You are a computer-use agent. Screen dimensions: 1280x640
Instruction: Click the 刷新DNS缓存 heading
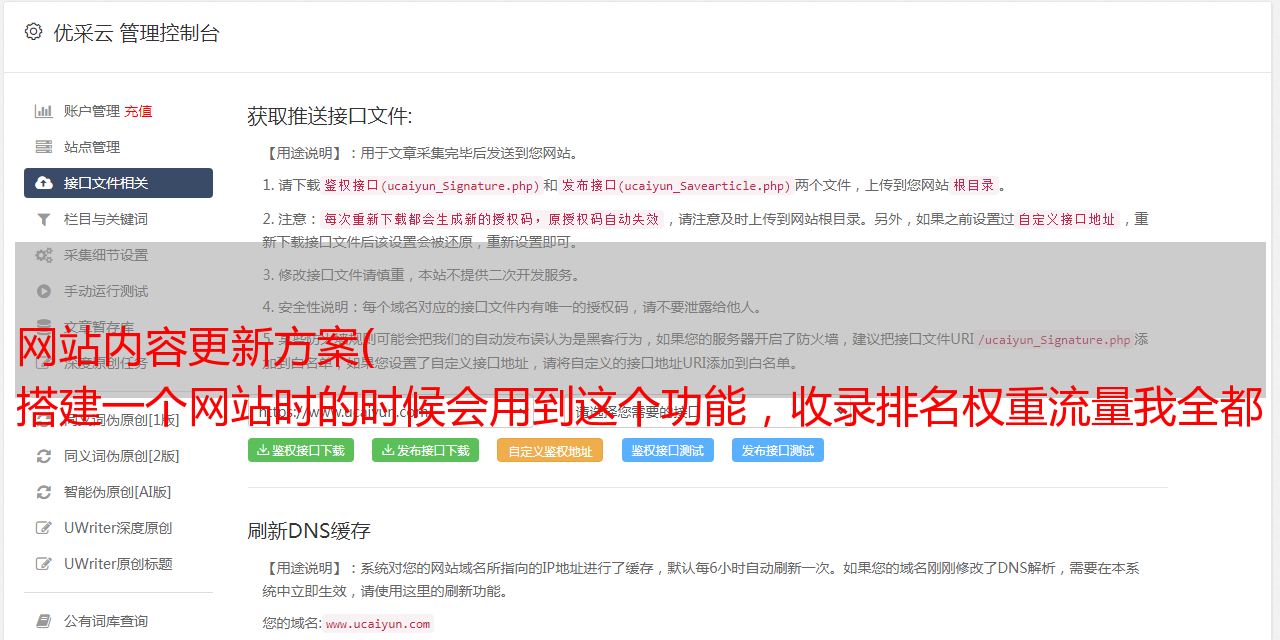coord(309,530)
